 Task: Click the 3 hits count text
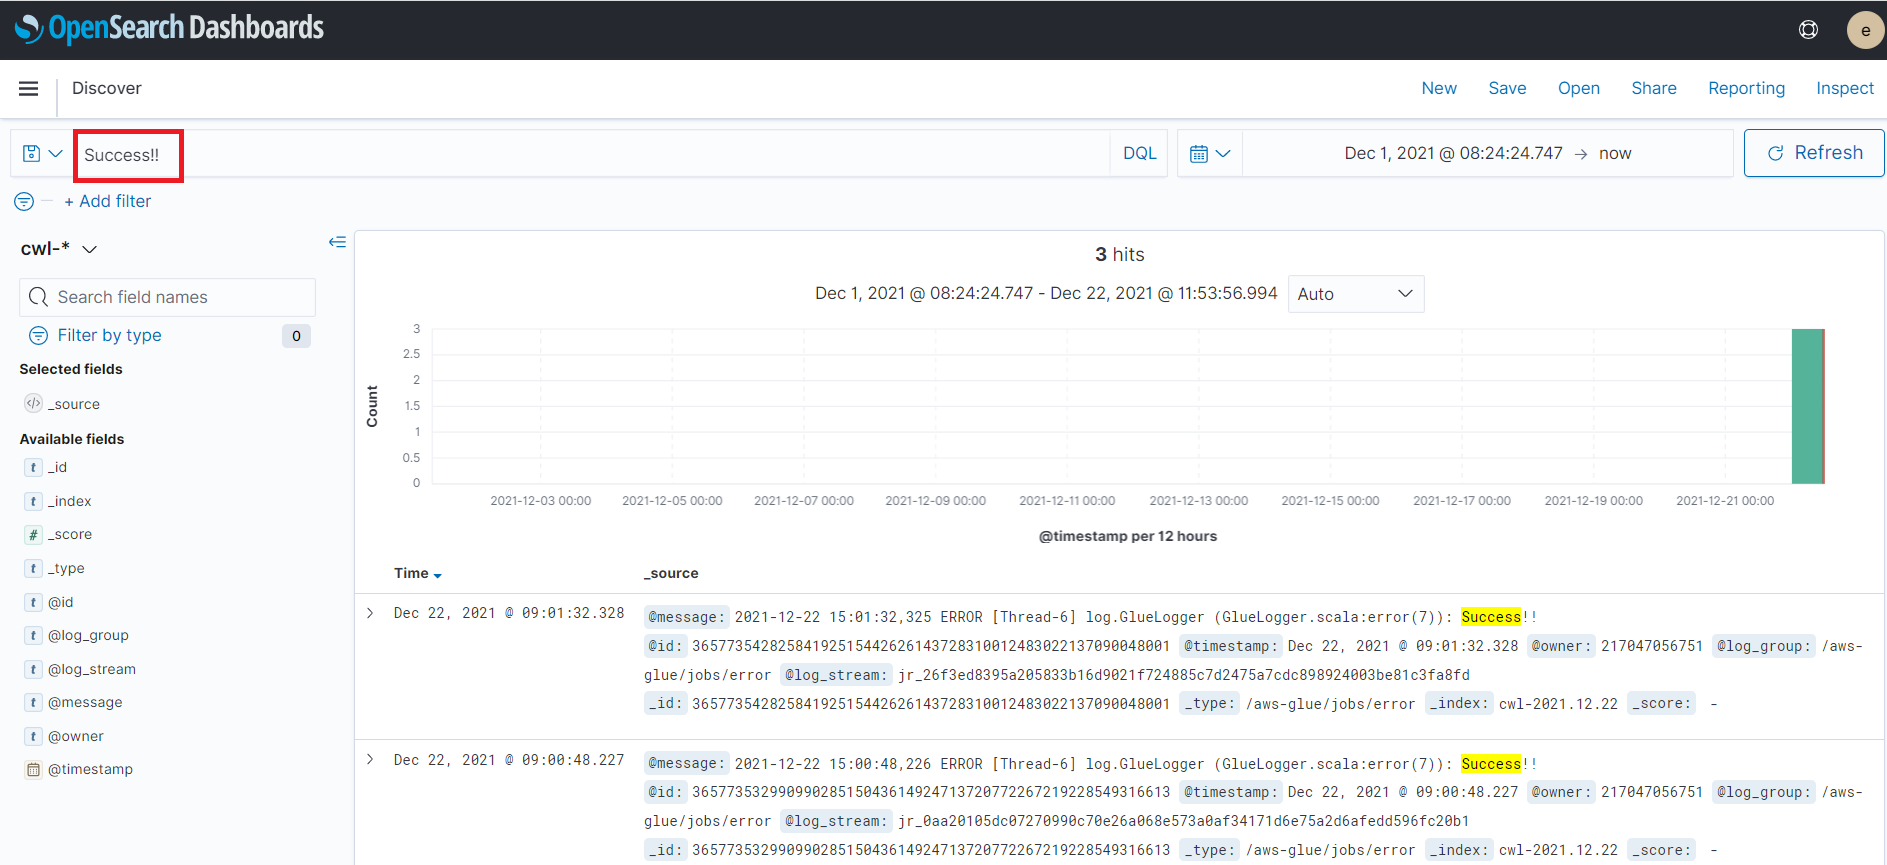[1120, 254]
